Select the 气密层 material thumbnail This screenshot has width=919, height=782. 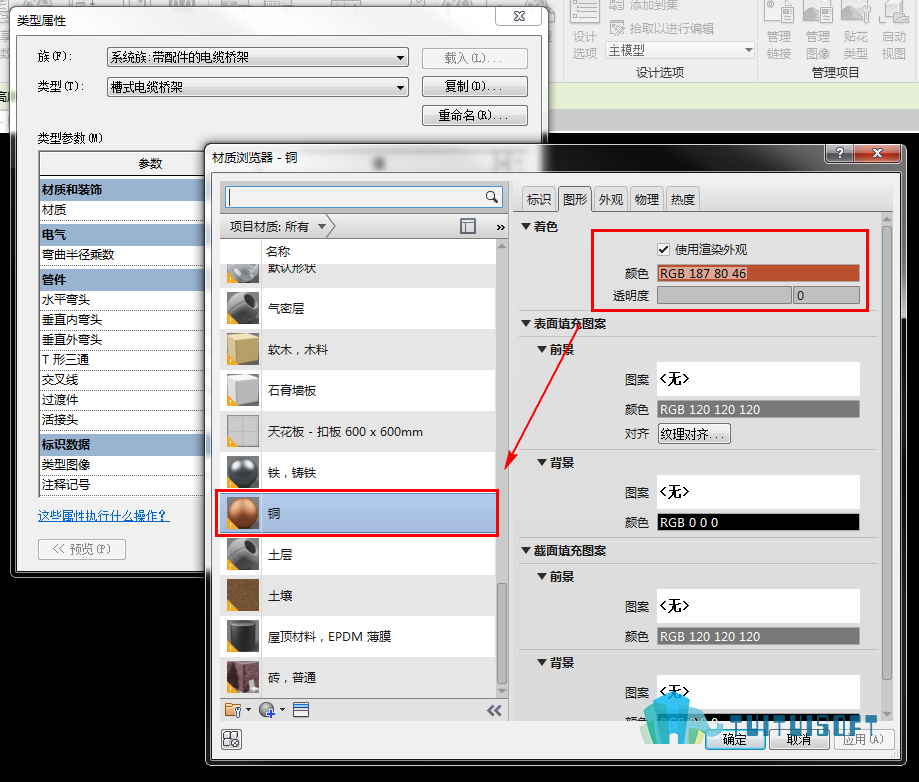[243, 308]
